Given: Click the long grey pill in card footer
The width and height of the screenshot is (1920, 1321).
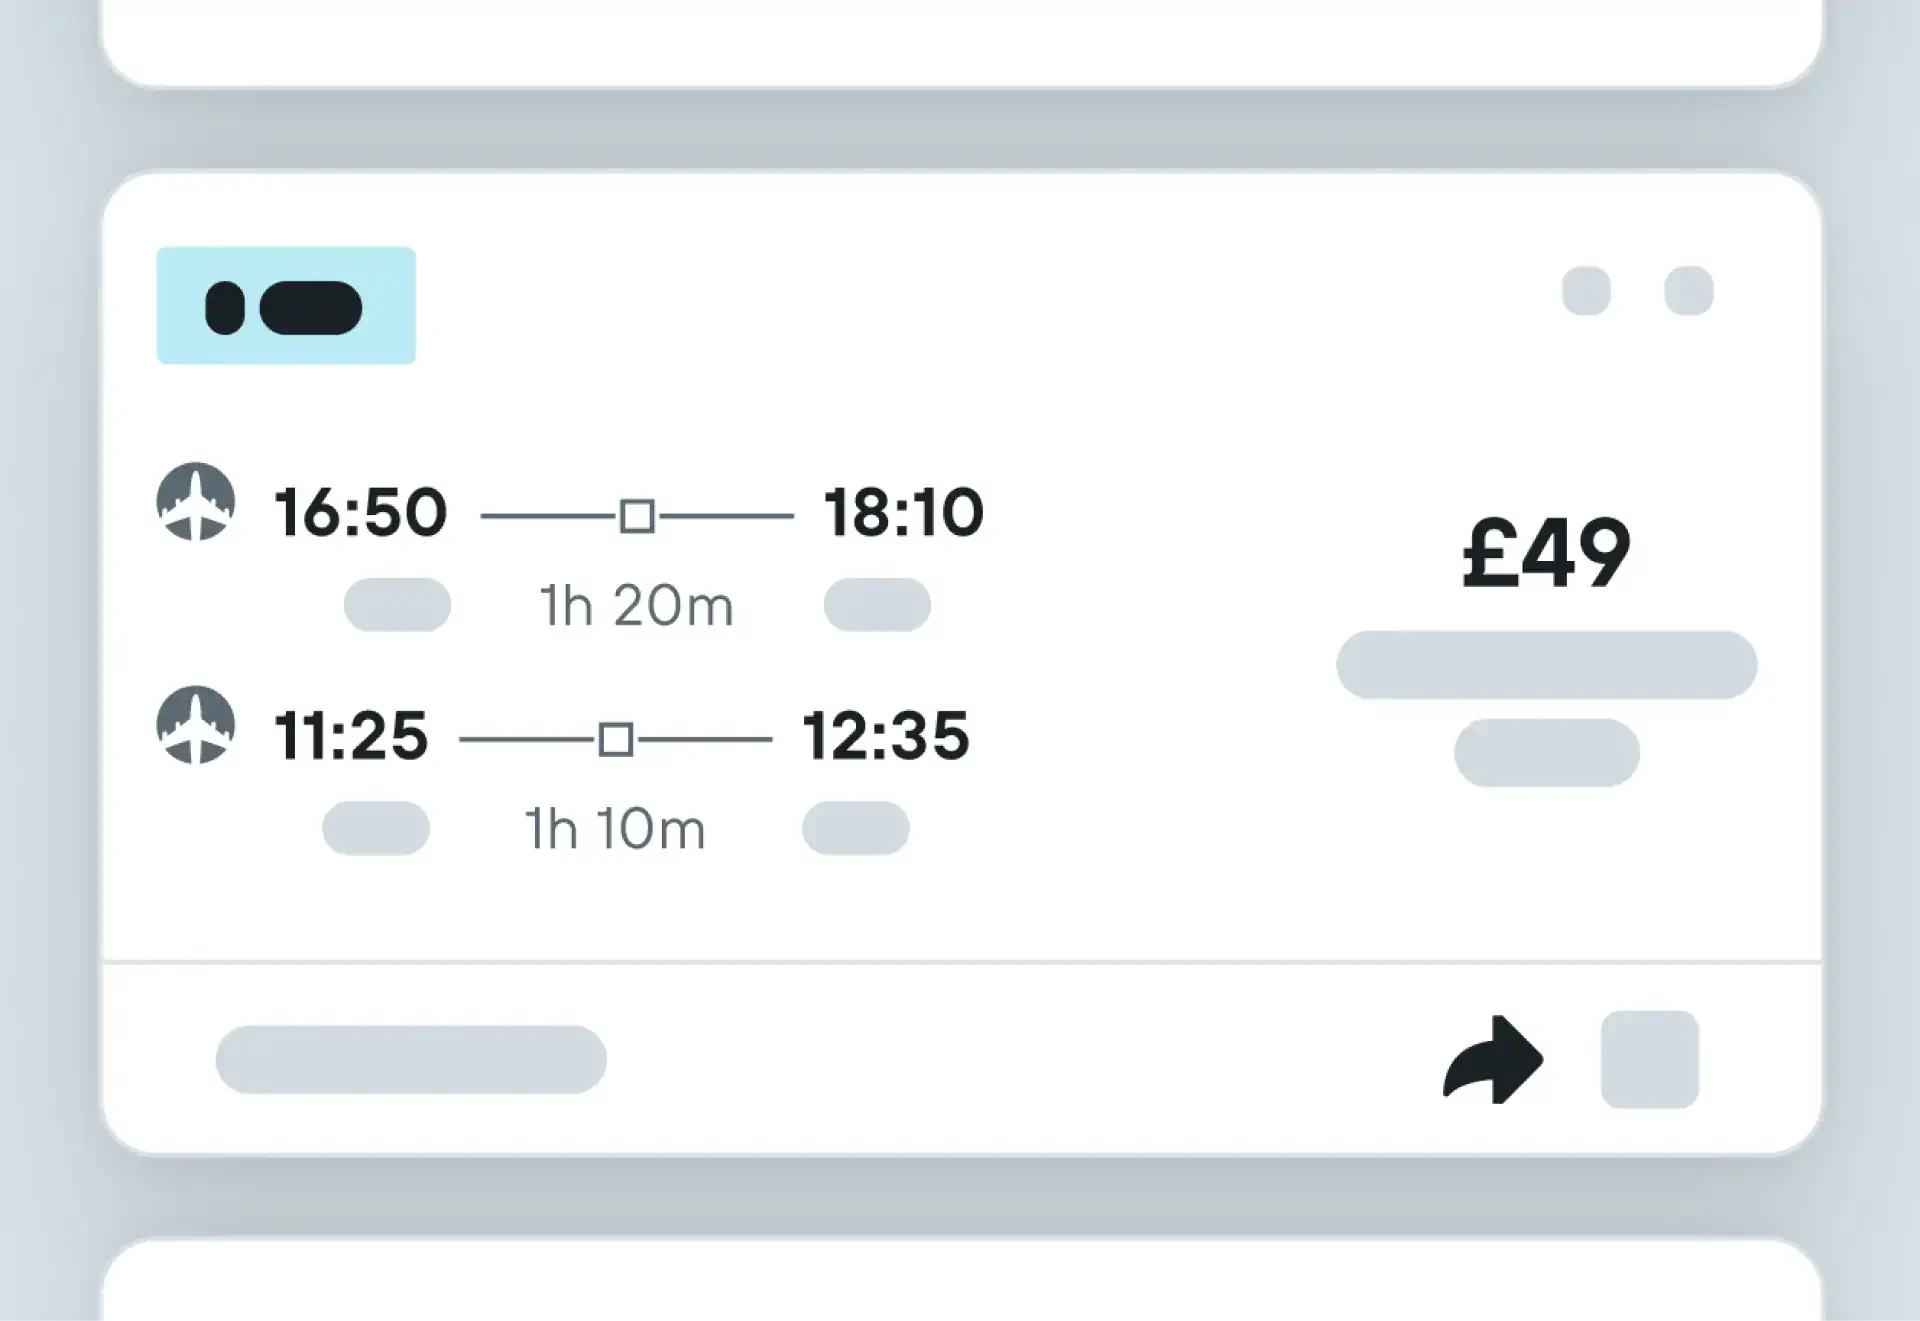Looking at the screenshot, I should (411, 1059).
